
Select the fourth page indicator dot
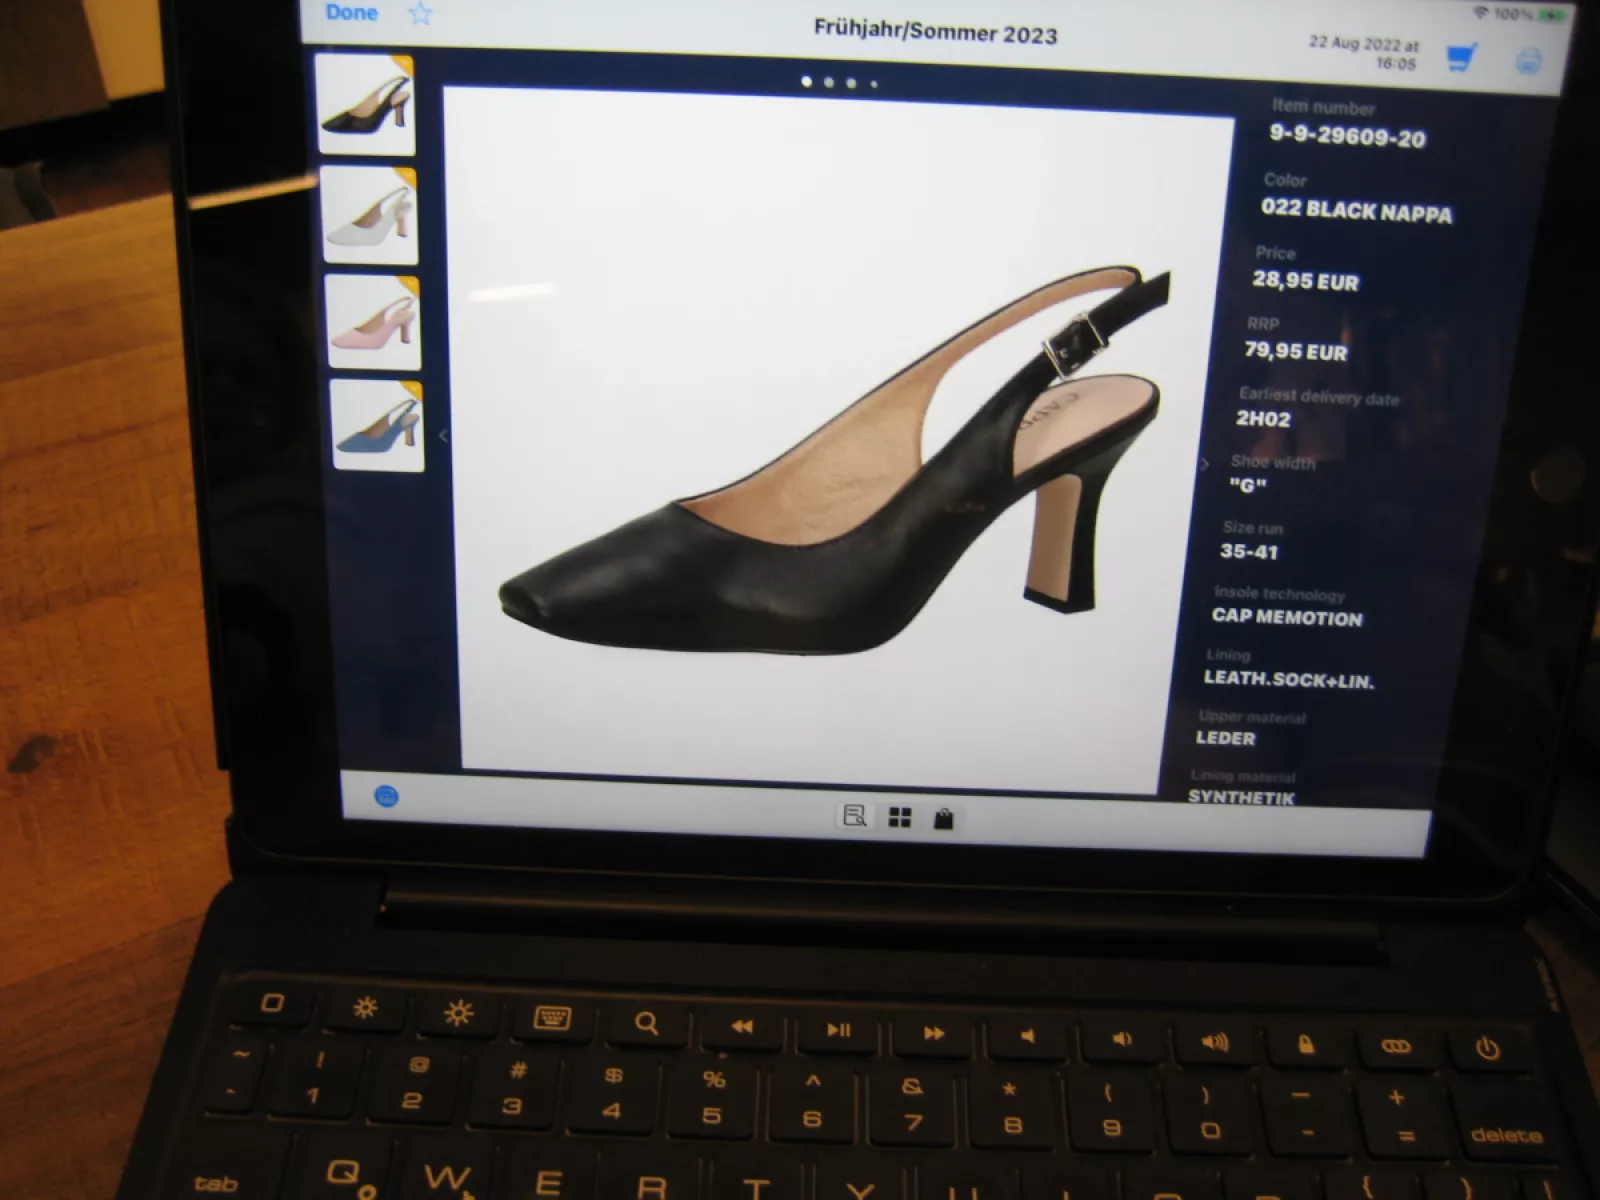pyautogui.click(x=874, y=84)
